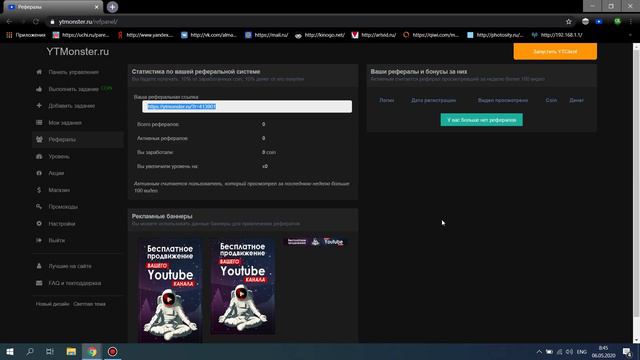Open the Windows Start menu
Image resolution: width=640 pixels, height=360 pixels.
(x=10, y=351)
